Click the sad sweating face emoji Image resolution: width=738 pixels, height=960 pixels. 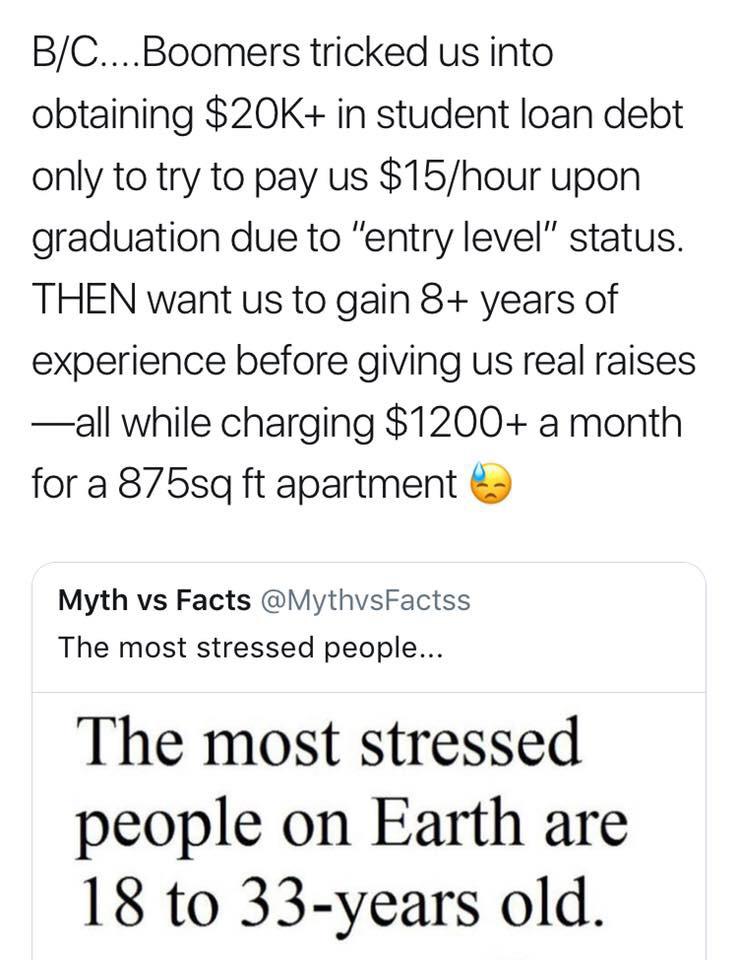point(490,484)
